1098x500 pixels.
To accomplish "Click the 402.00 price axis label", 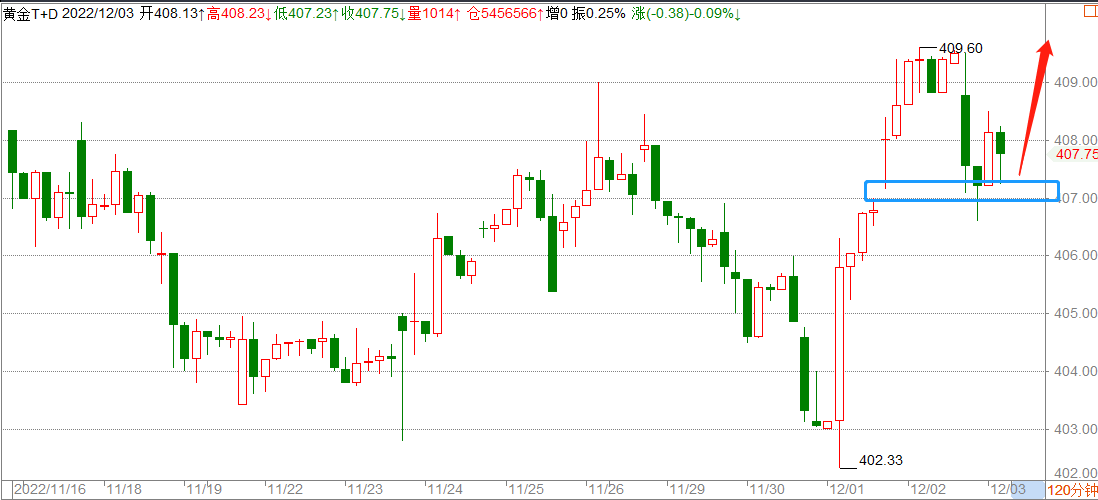I will 1076,473.
